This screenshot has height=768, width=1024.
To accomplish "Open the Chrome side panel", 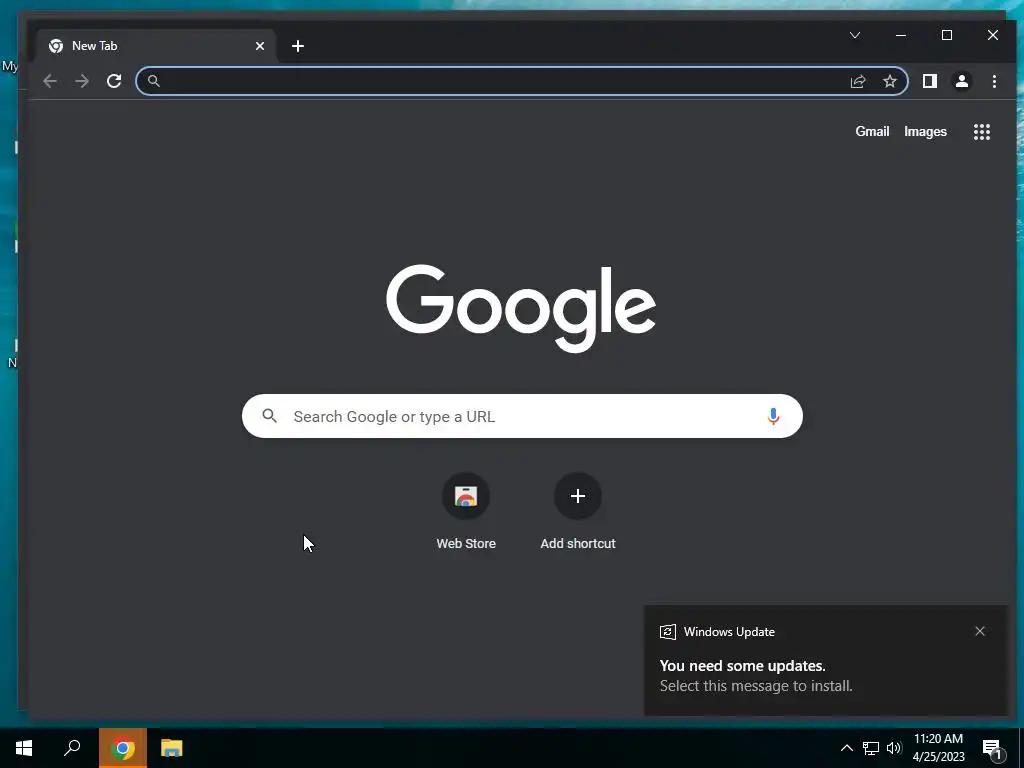I will click(x=929, y=81).
